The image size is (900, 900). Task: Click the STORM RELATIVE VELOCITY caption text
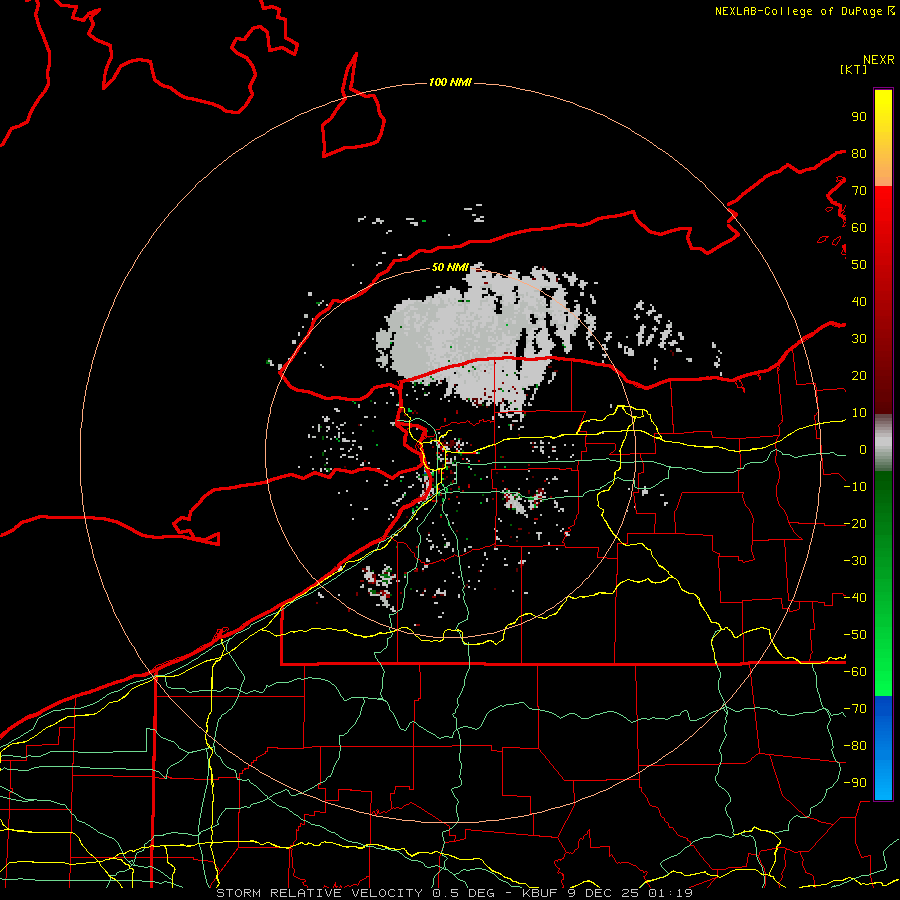[319, 893]
